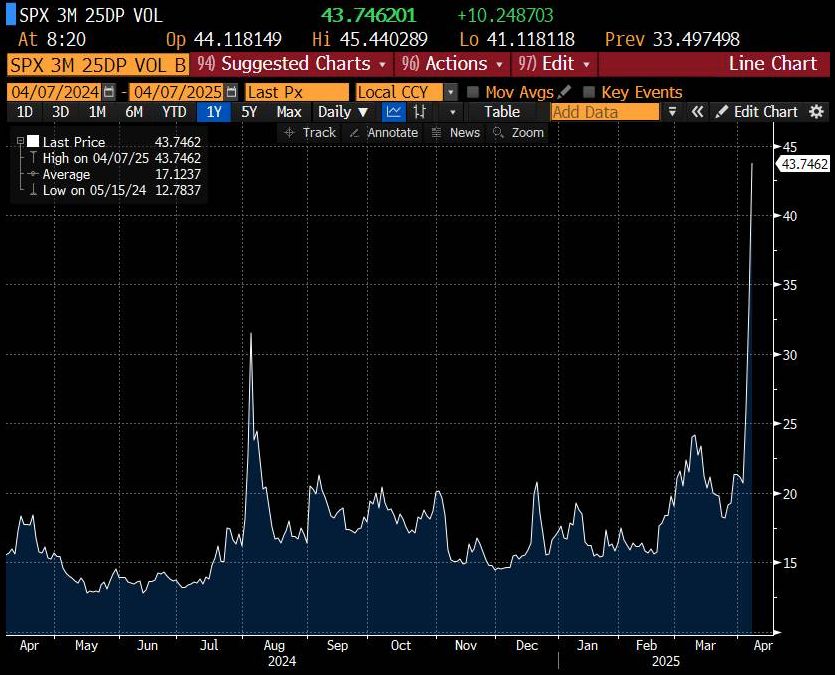Screen dimensions: 835x675
Task: Enable the Key Events checkbox
Action: [589, 92]
